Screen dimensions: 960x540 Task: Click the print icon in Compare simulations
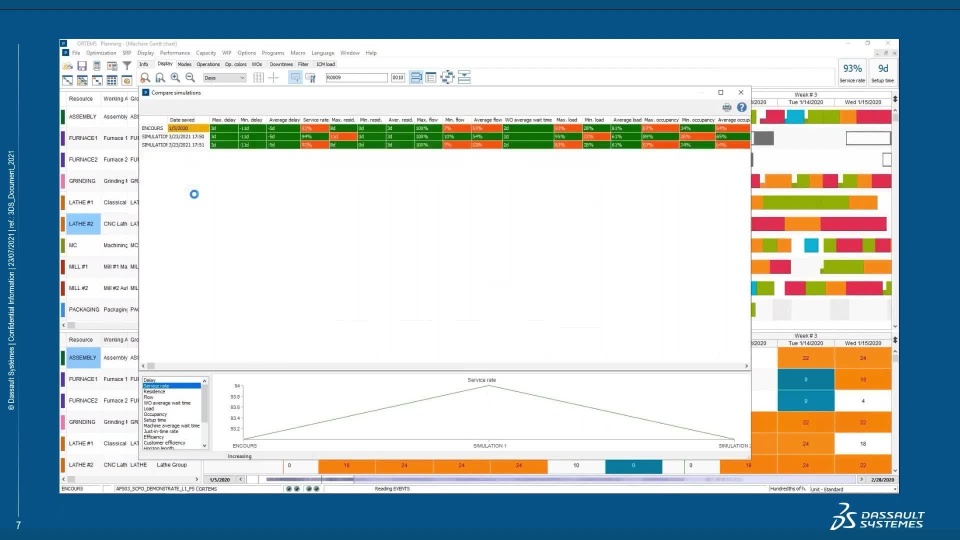point(727,107)
